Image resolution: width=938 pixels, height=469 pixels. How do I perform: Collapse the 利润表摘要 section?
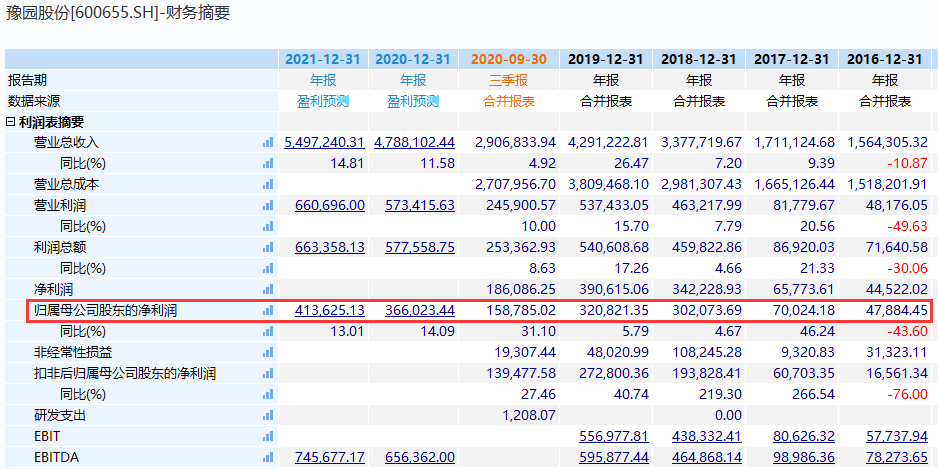pos(11,122)
